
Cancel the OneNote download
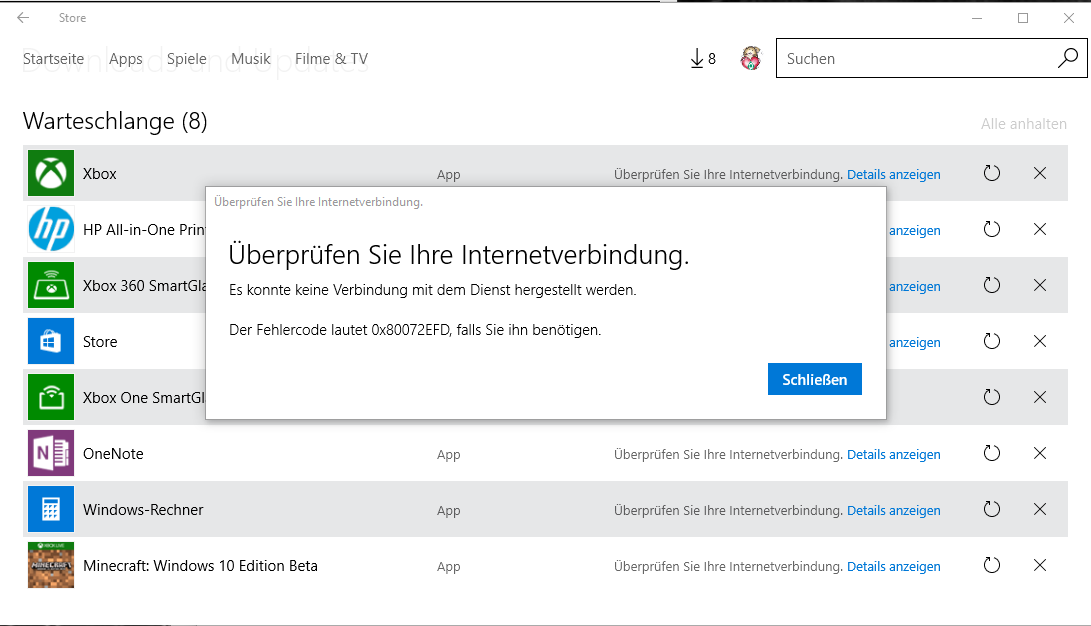point(1040,453)
